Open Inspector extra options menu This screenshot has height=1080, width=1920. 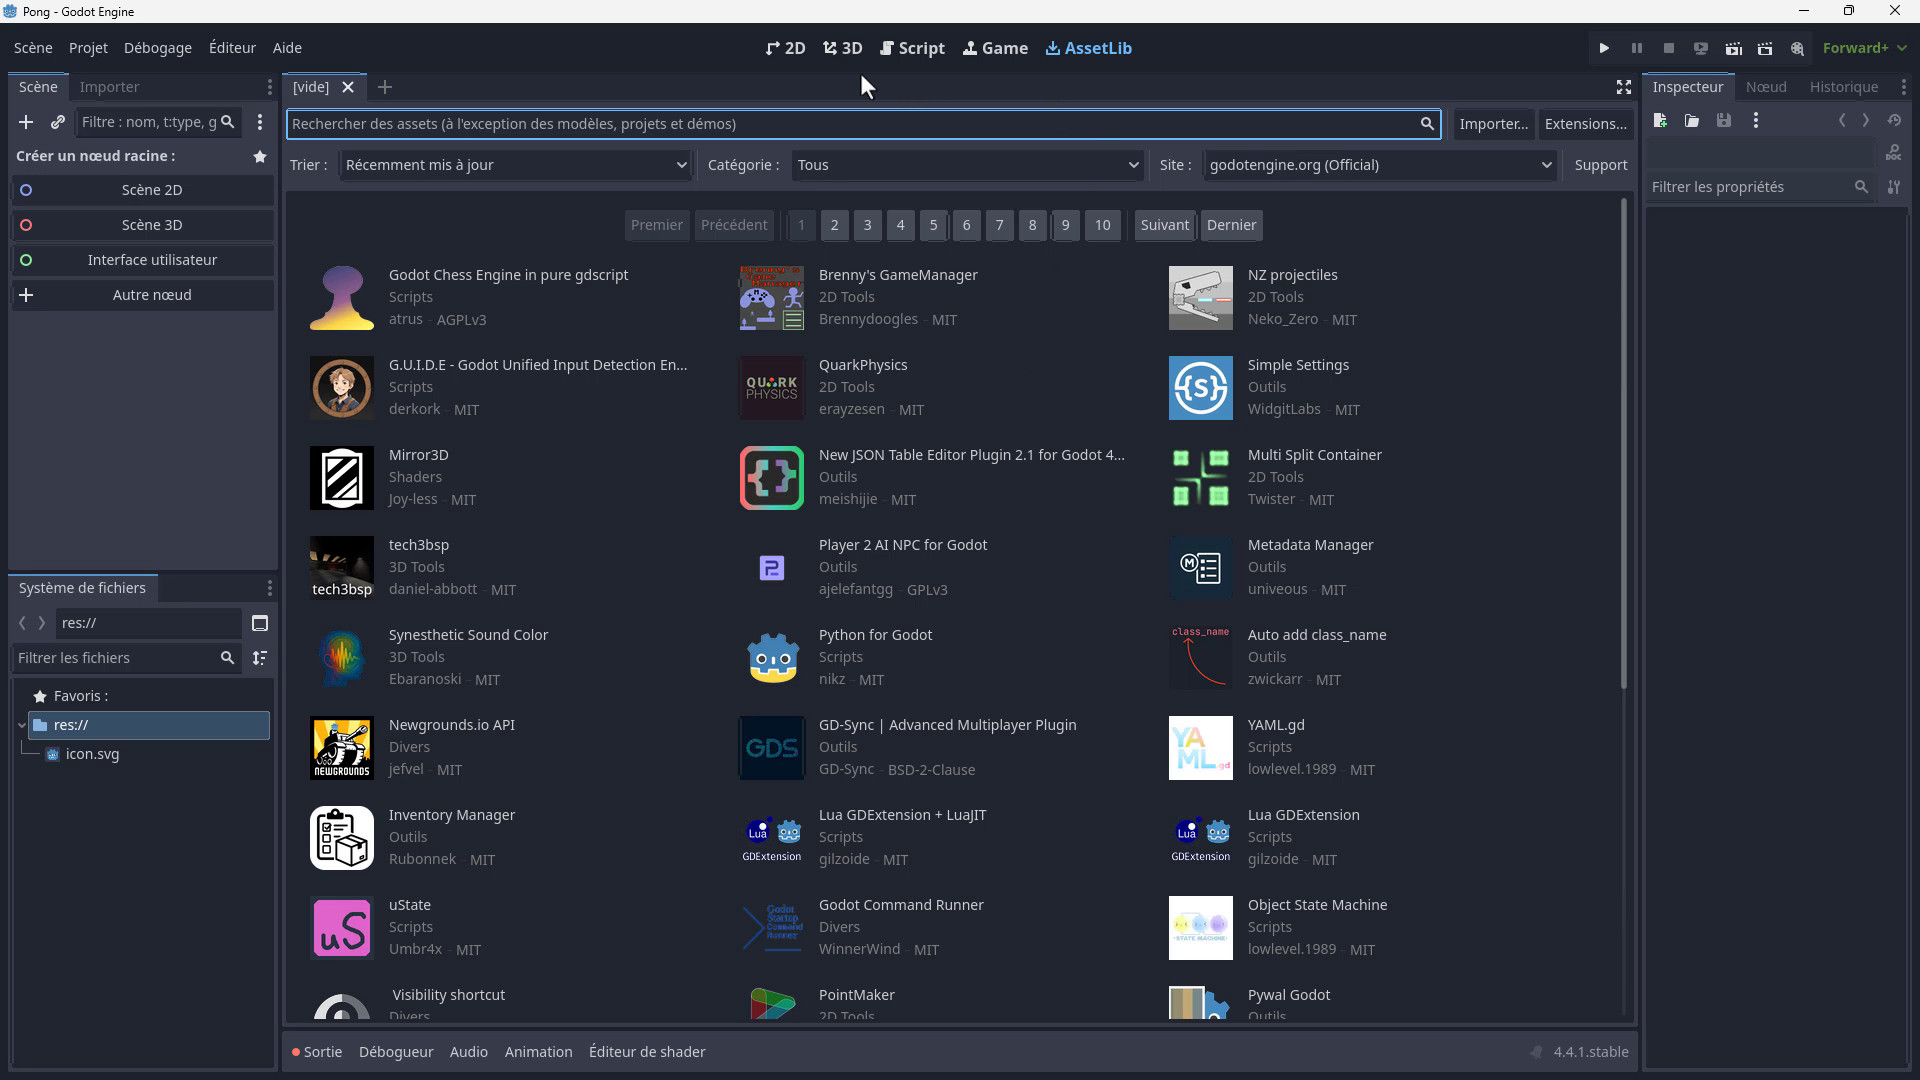click(x=1756, y=121)
